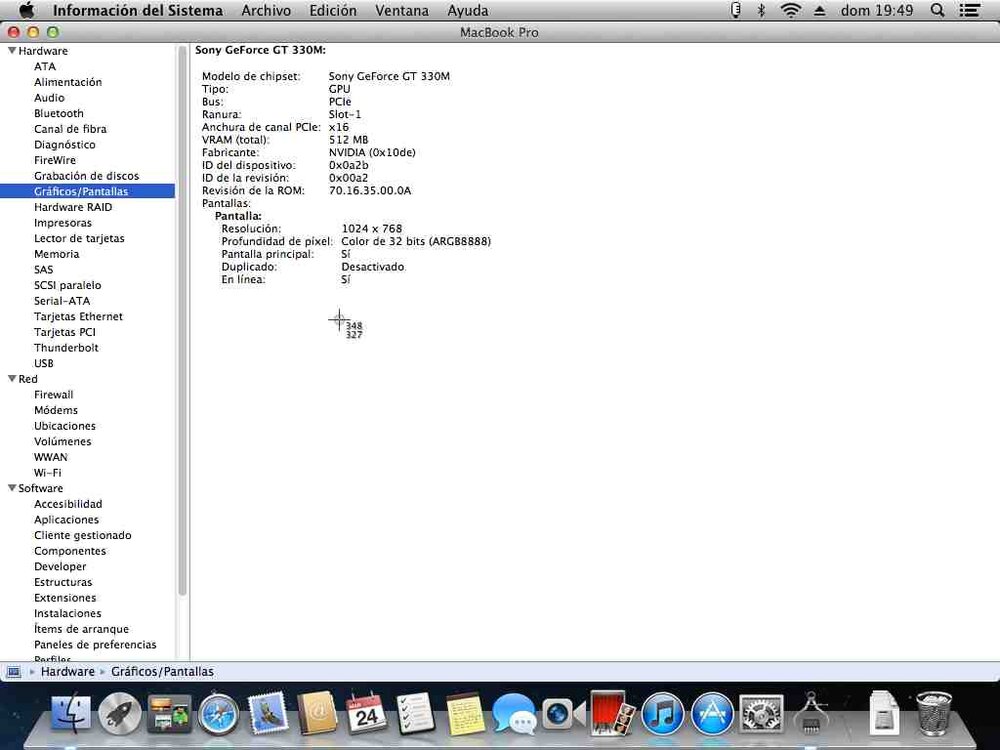Open the App Store dock icon
Screen dimensions: 1000x750
click(x=712, y=714)
